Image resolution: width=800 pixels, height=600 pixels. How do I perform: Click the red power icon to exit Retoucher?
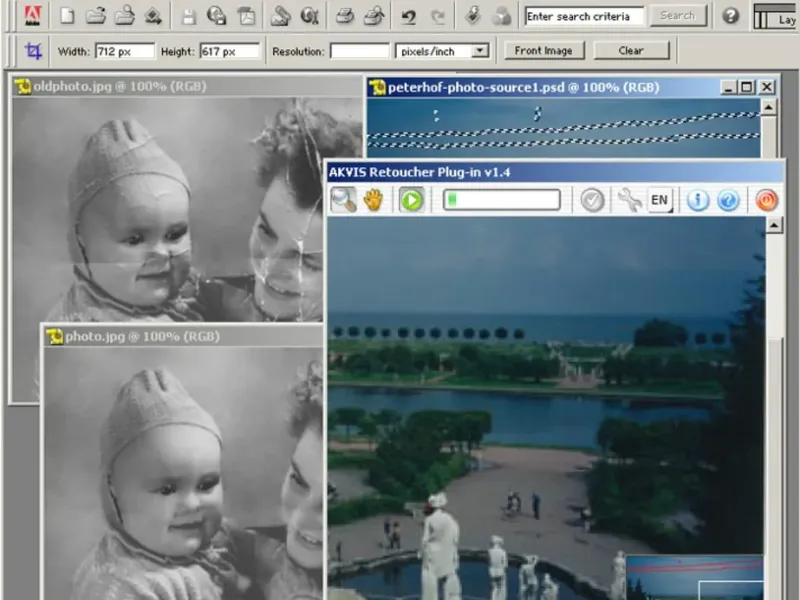click(765, 200)
